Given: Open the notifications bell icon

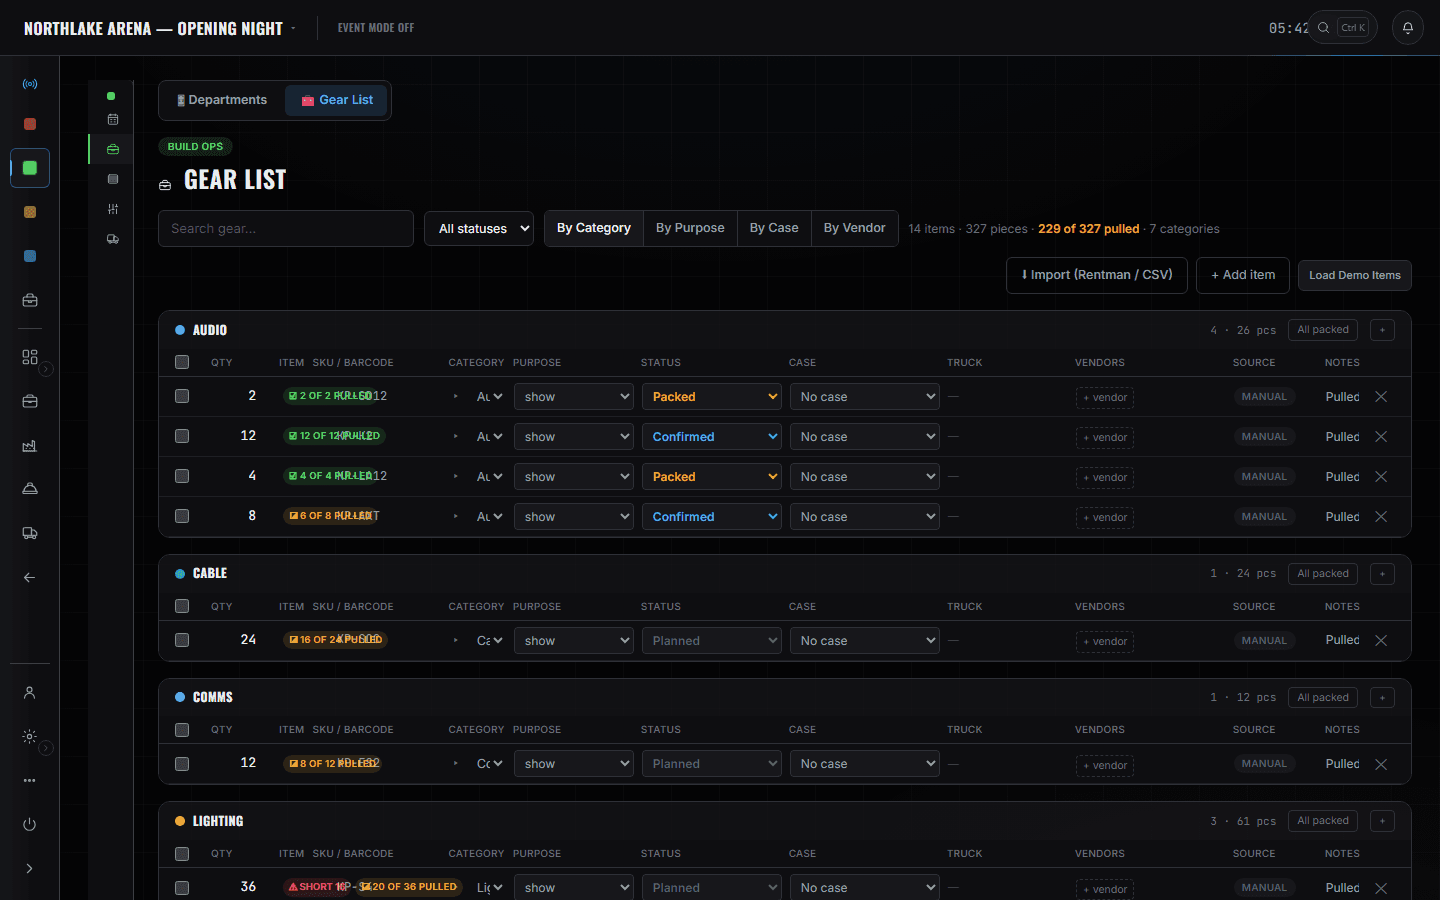Looking at the screenshot, I should tap(1408, 28).
